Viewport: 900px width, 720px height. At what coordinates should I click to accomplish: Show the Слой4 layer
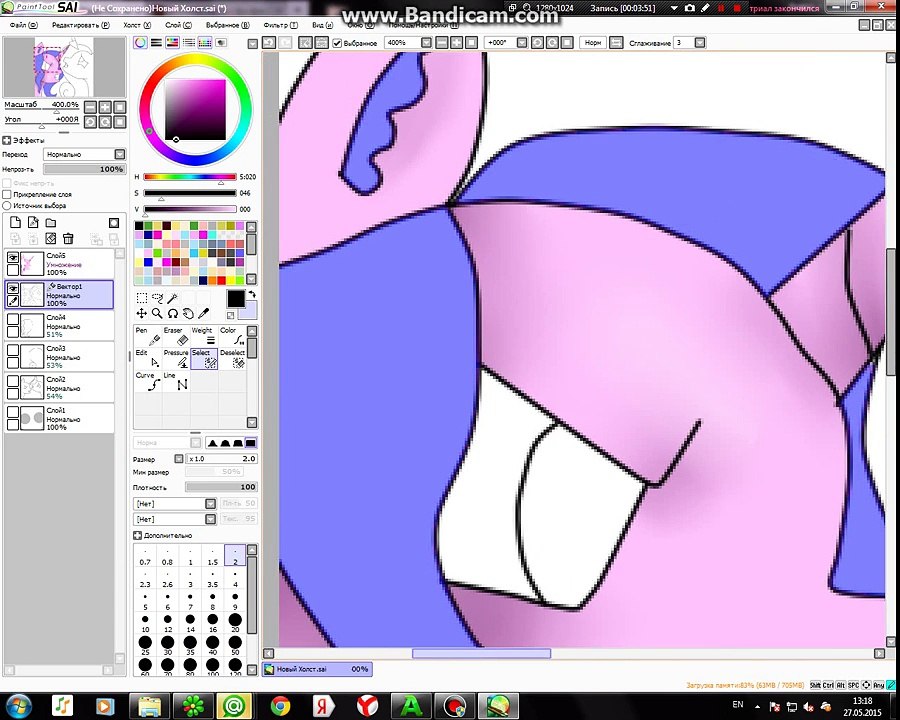pos(13,320)
